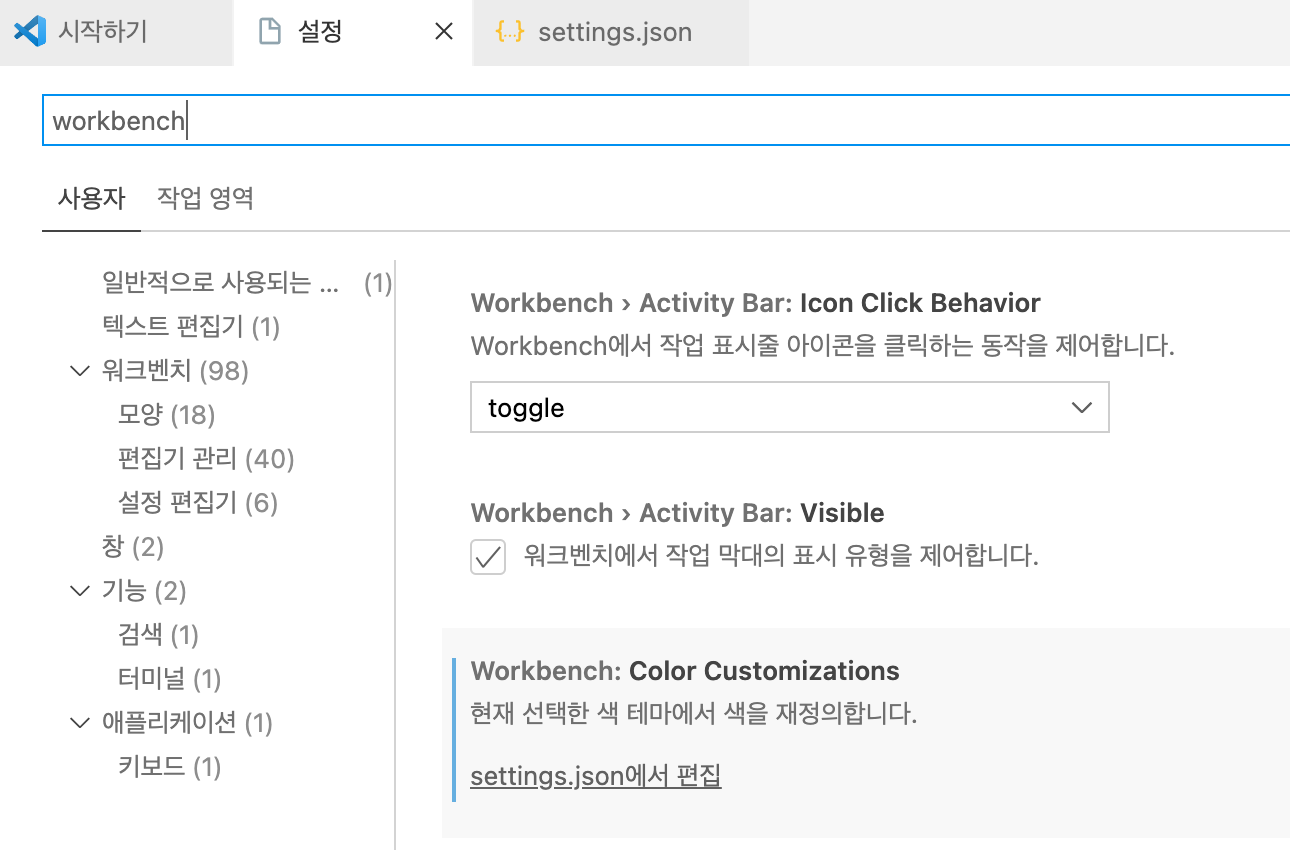Switch to the 시작하기 tab

[116, 32]
